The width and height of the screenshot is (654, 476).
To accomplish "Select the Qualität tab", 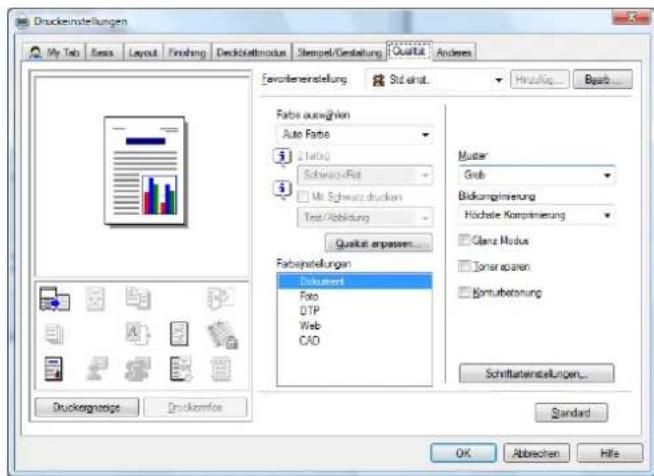I will pyautogui.click(x=409, y=51).
